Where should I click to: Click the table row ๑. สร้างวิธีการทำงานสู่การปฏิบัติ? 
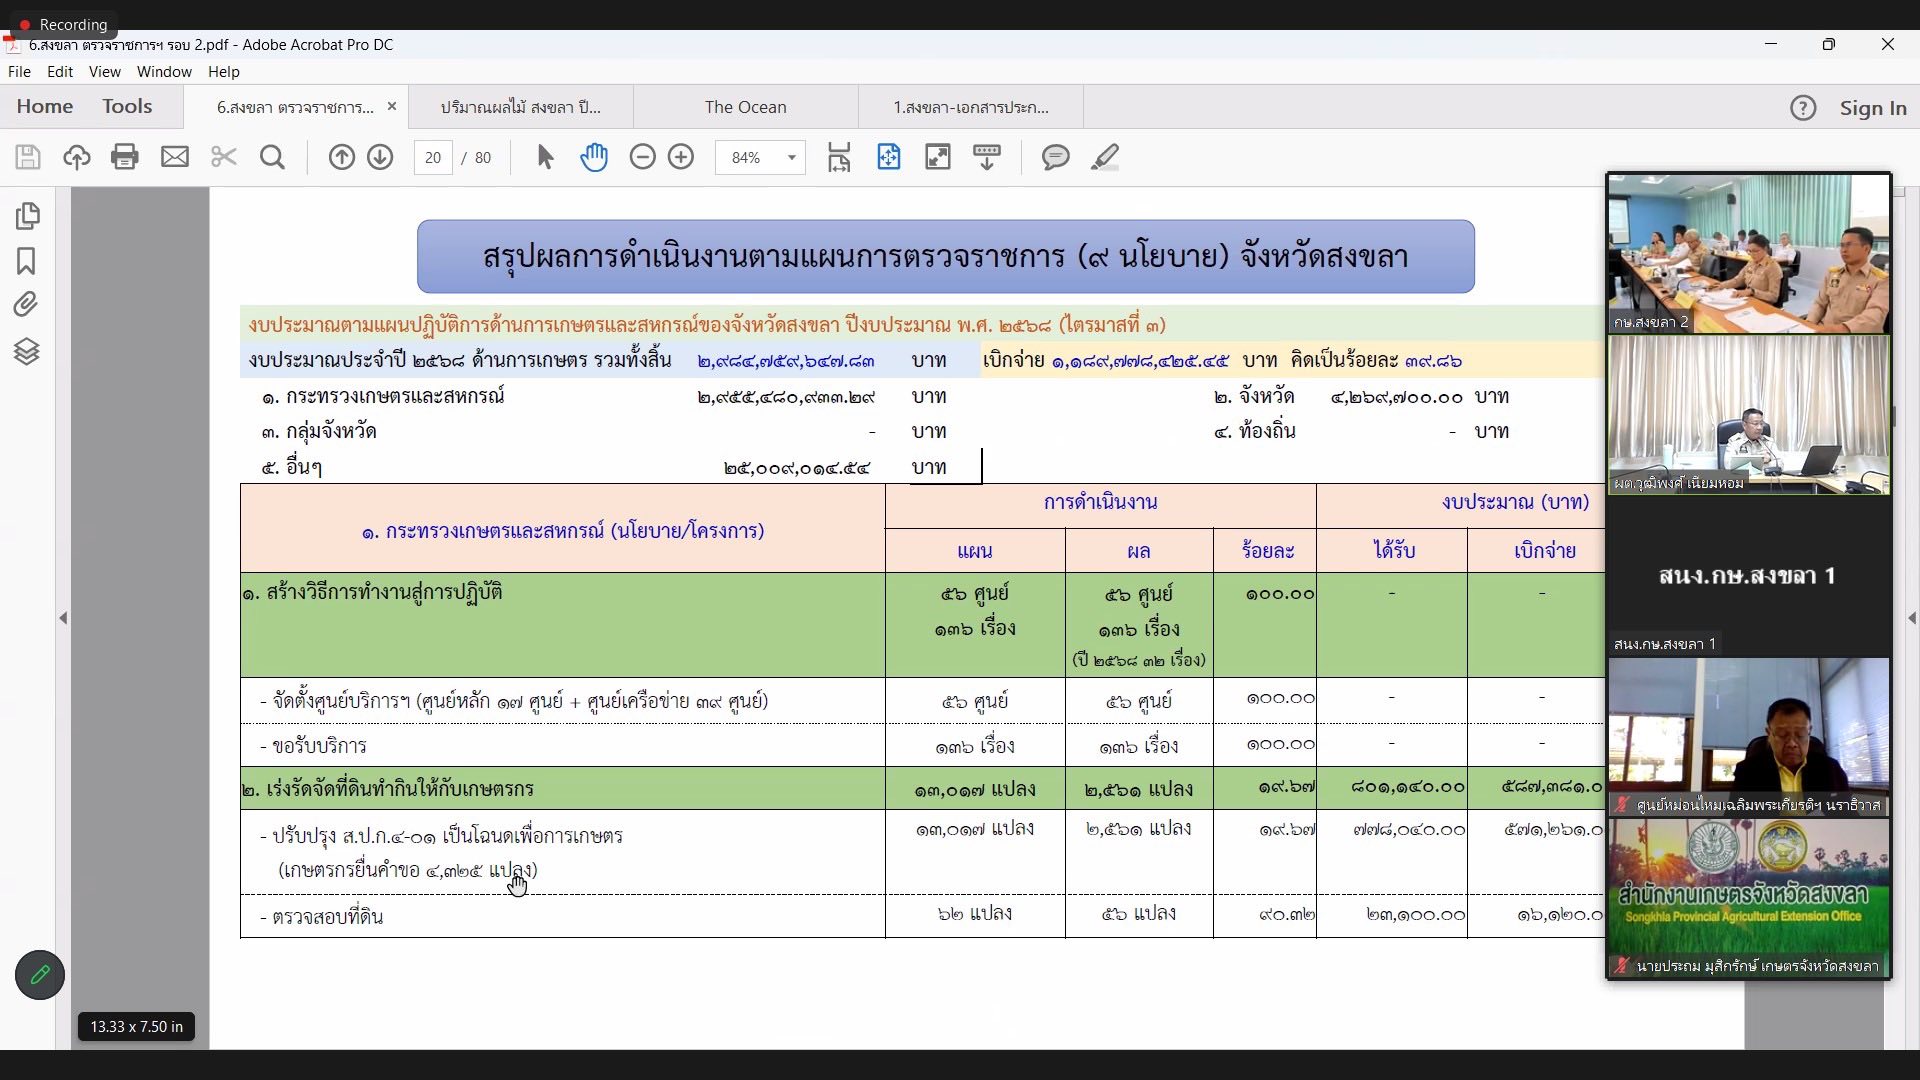pos(922,625)
